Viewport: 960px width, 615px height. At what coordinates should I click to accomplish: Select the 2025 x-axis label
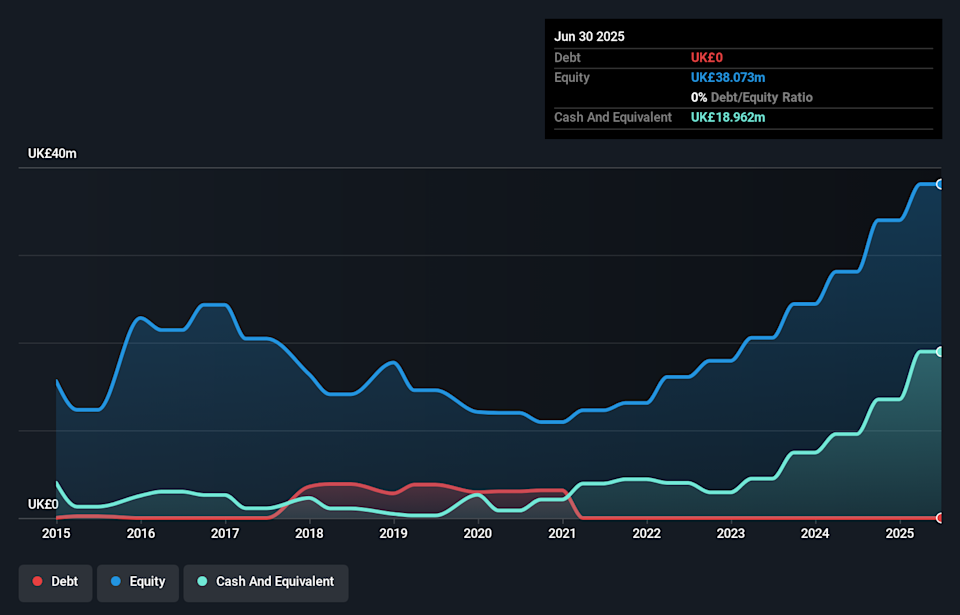pyautogui.click(x=899, y=534)
